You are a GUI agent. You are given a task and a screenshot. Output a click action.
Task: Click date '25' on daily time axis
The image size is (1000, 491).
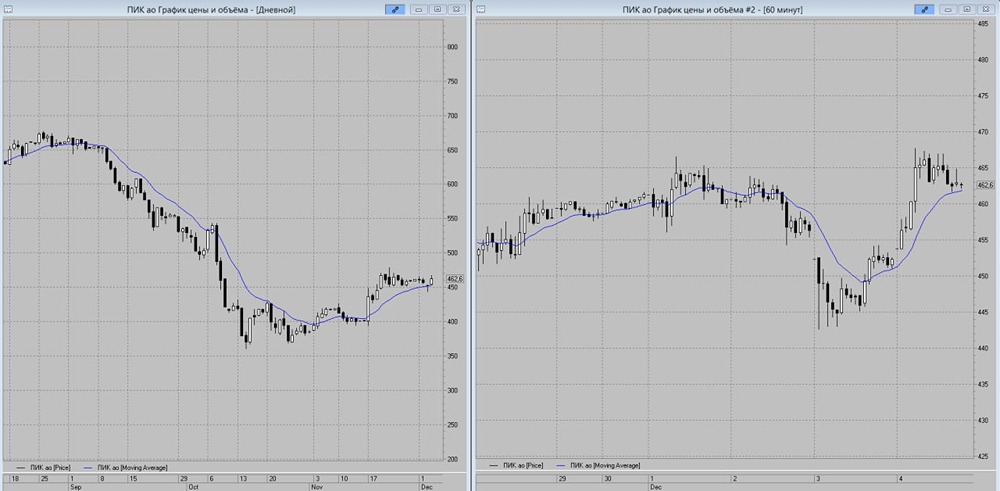tap(44, 478)
